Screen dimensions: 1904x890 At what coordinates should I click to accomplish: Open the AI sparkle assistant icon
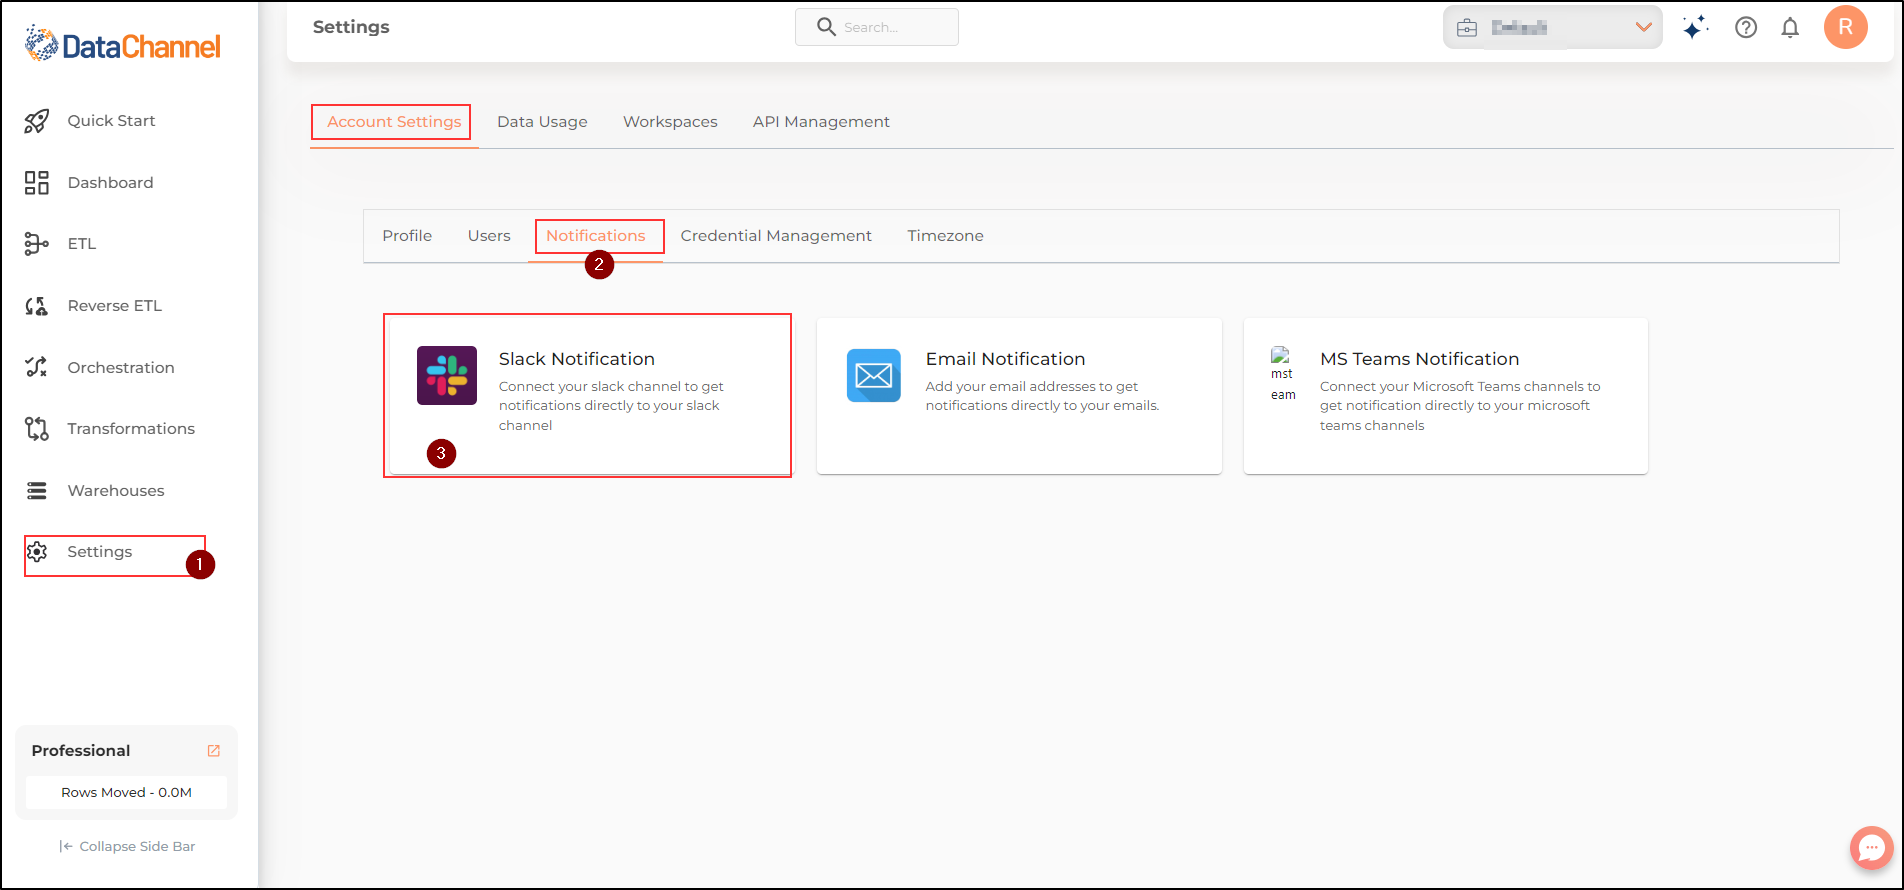pos(1695,27)
